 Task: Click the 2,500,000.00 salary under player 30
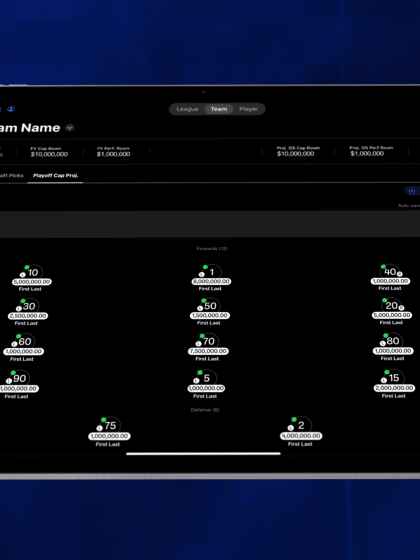click(x=28, y=316)
